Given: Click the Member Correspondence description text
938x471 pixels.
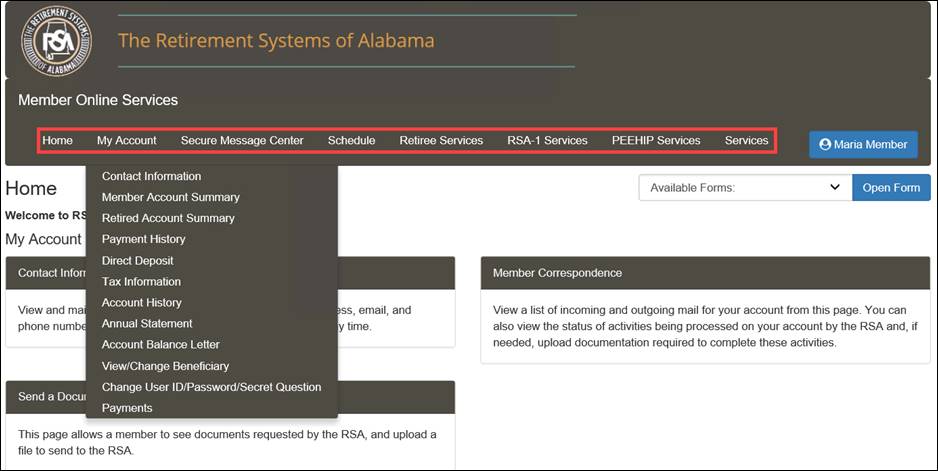Looking at the screenshot, I should click(x=705, y=326).
